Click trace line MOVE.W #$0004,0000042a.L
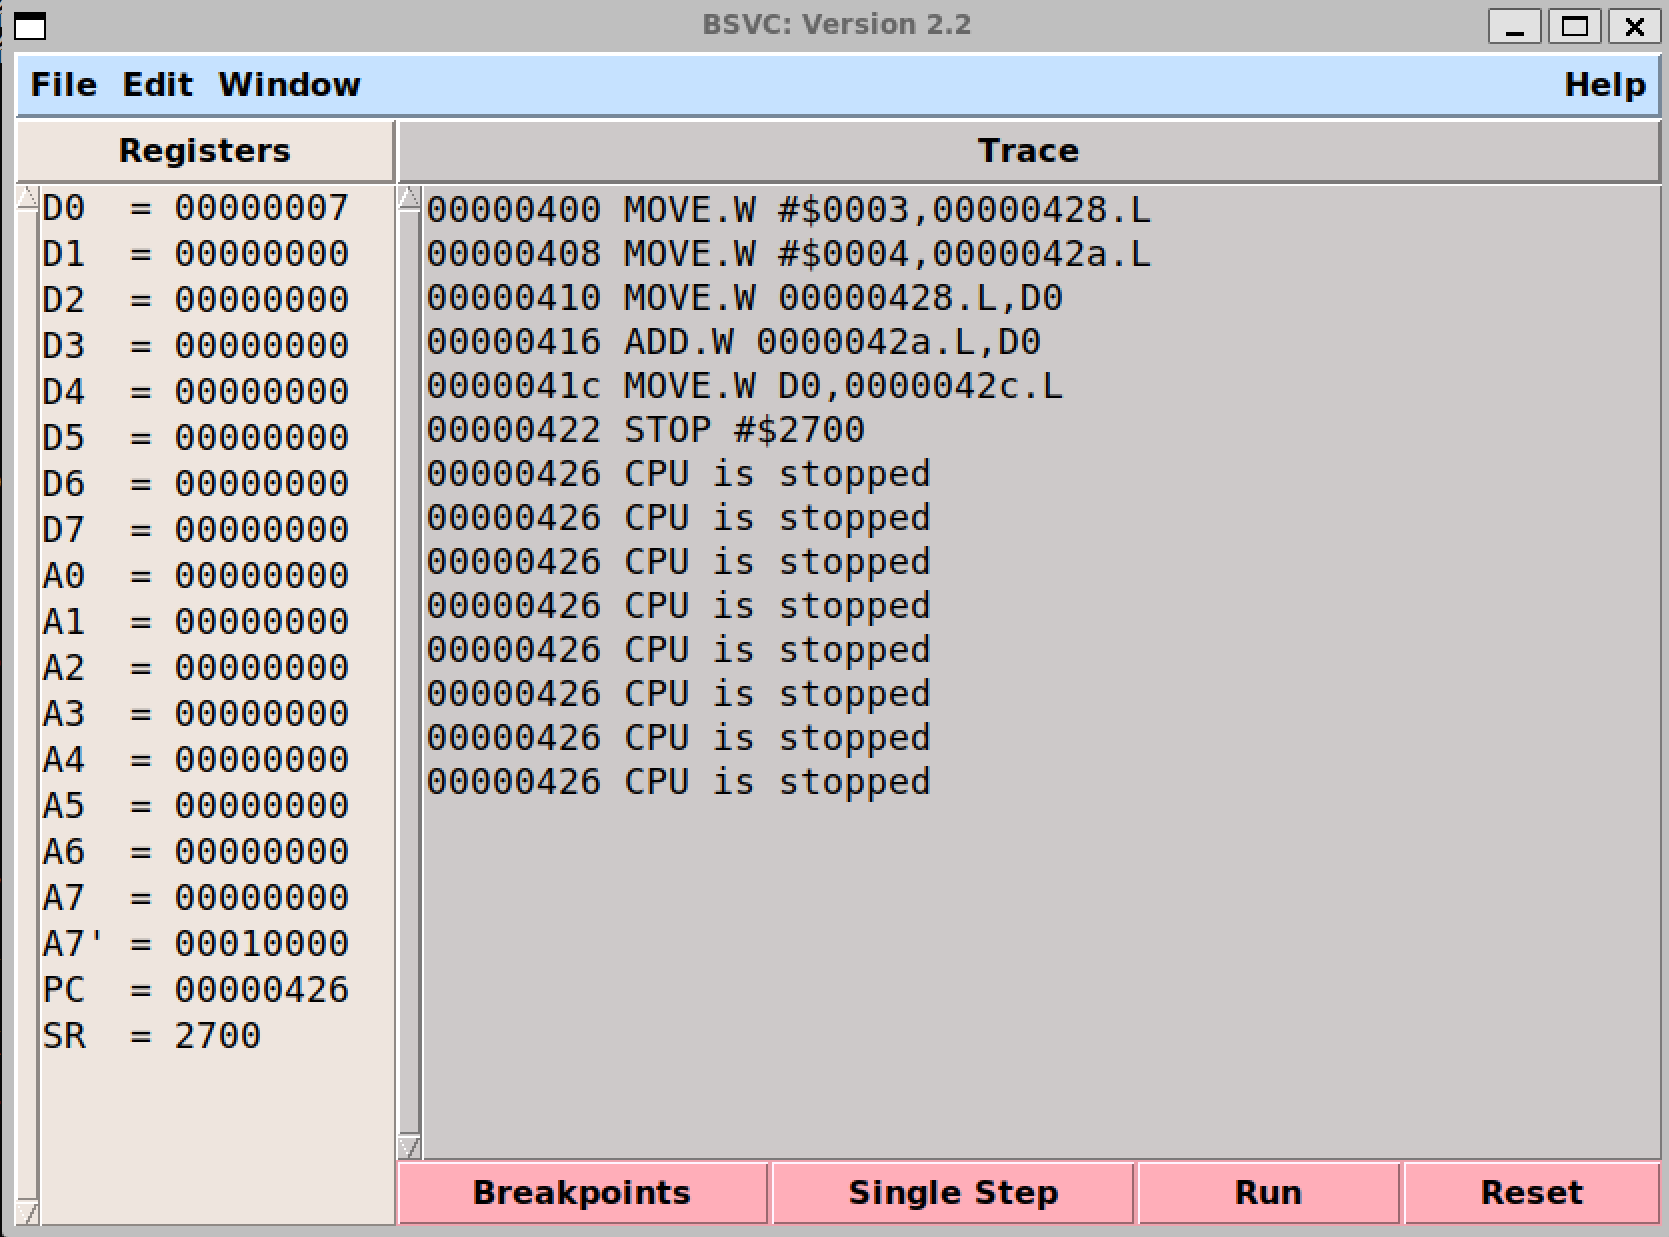The image size is (1669, 1237). [789, 254]
